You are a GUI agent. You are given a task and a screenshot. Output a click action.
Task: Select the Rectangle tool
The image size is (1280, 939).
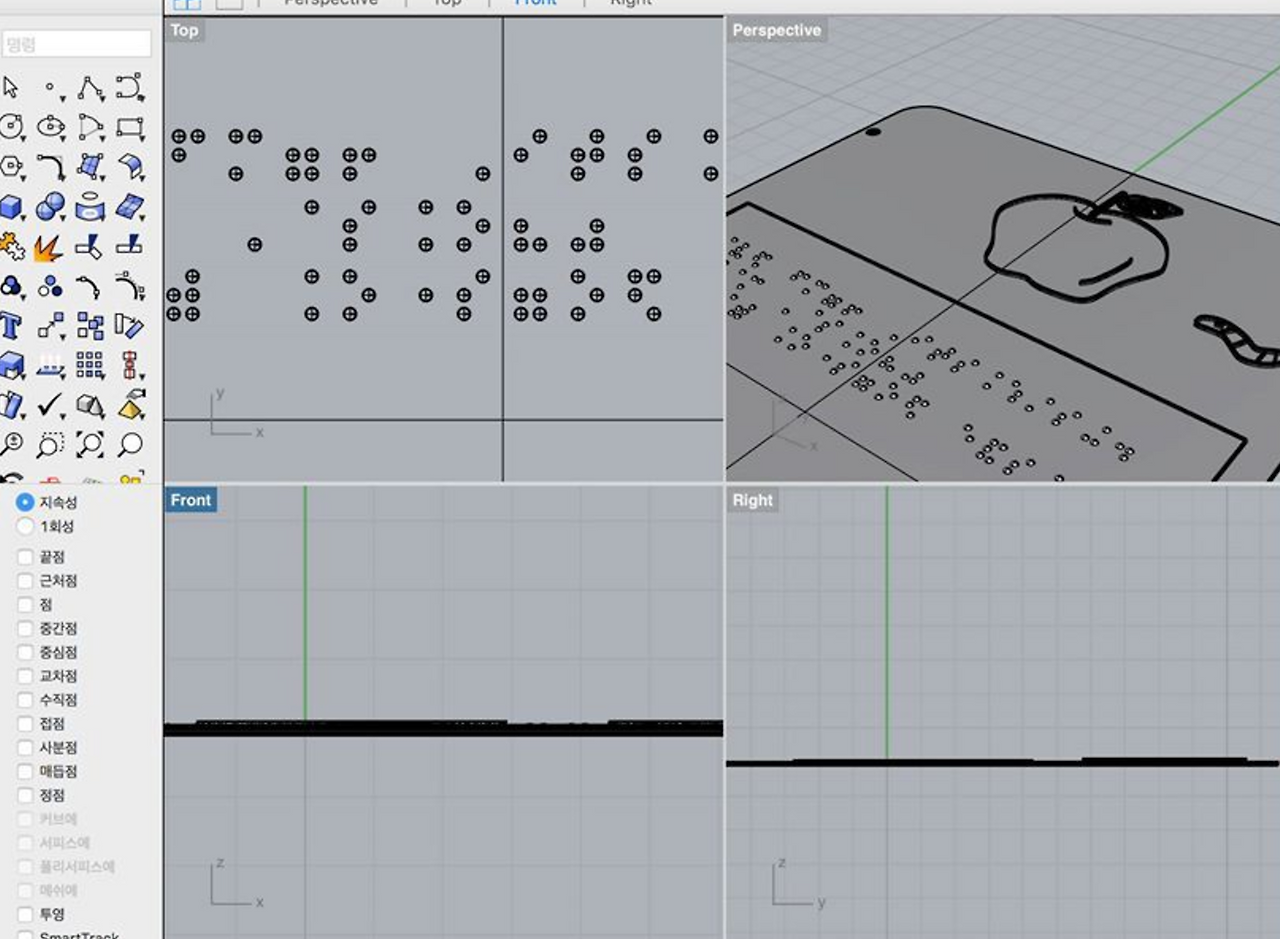pyautogui.click(x=130, y=127)
